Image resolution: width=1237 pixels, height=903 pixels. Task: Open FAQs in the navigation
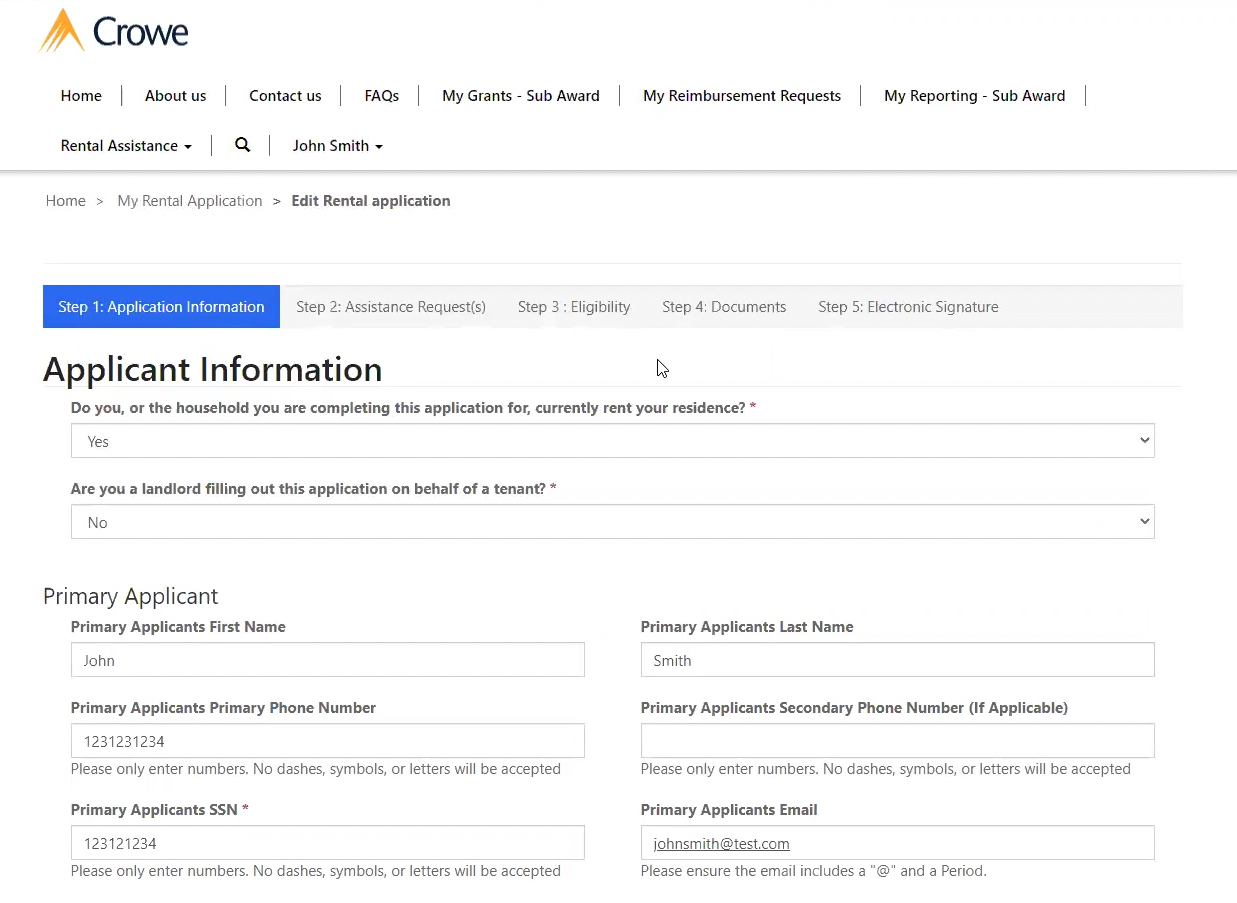point(381,96)
